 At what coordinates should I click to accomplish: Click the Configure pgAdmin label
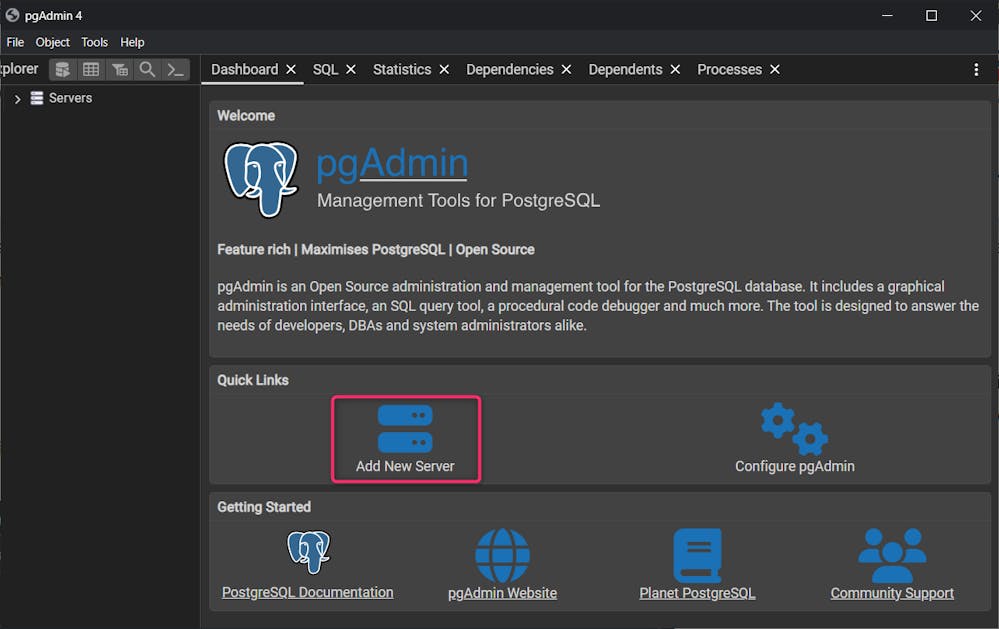(x=795, y=466)
